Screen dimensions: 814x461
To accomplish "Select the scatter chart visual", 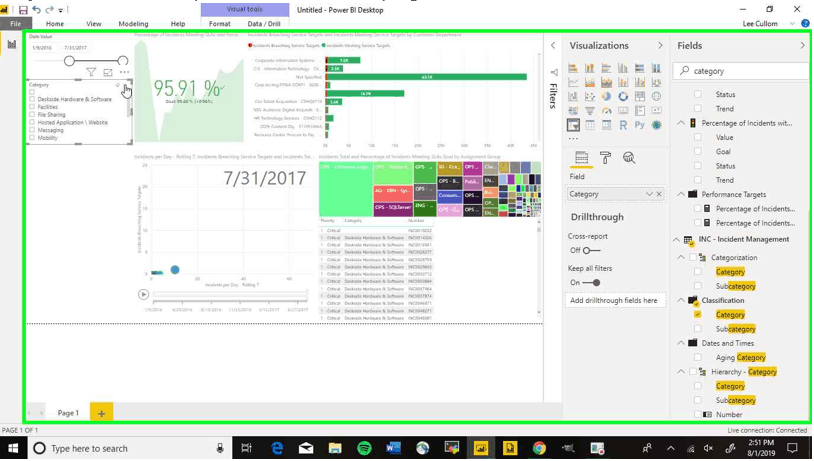I will (590, 97).
